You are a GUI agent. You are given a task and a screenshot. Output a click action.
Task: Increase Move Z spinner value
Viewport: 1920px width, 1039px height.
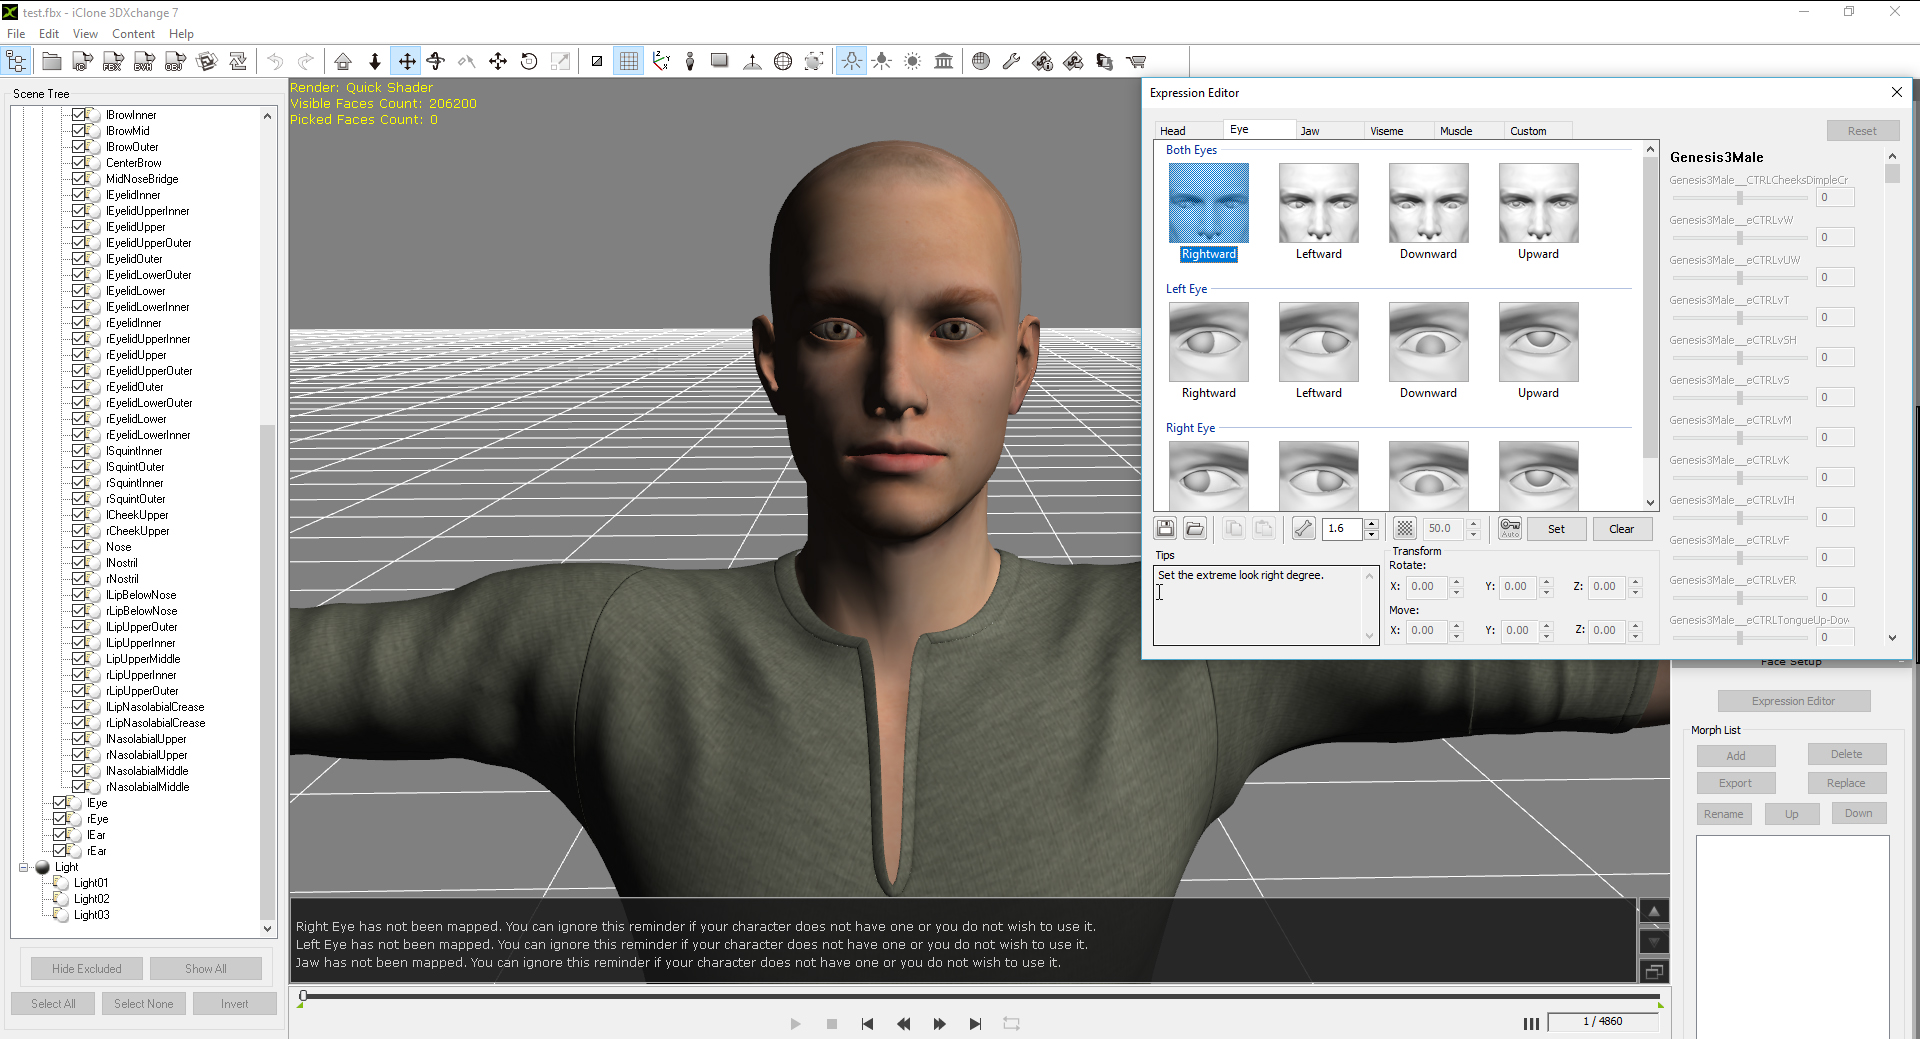tap(1635, 626)
